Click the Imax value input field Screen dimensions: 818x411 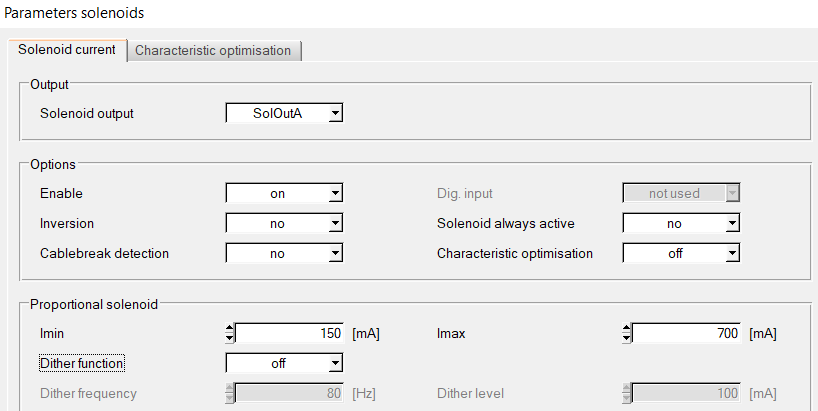686,333
